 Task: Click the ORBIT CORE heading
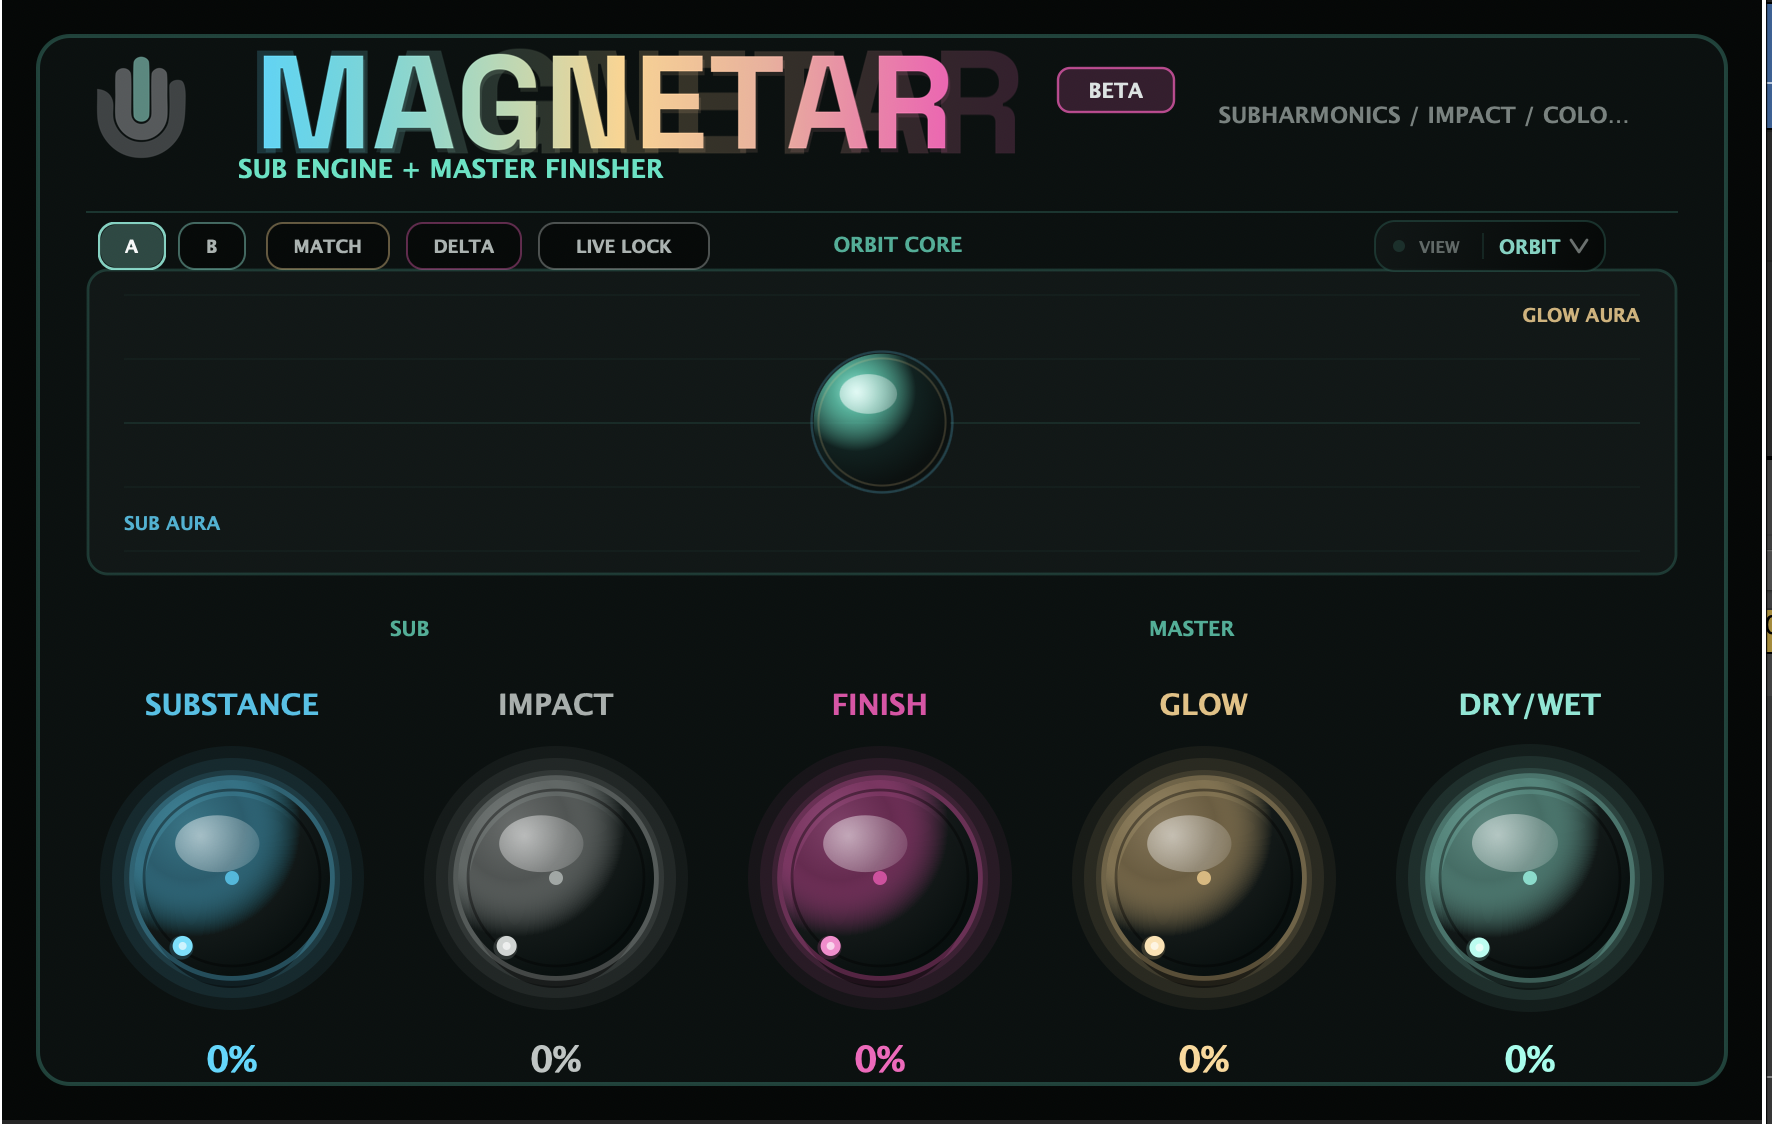tap(898, 245)
